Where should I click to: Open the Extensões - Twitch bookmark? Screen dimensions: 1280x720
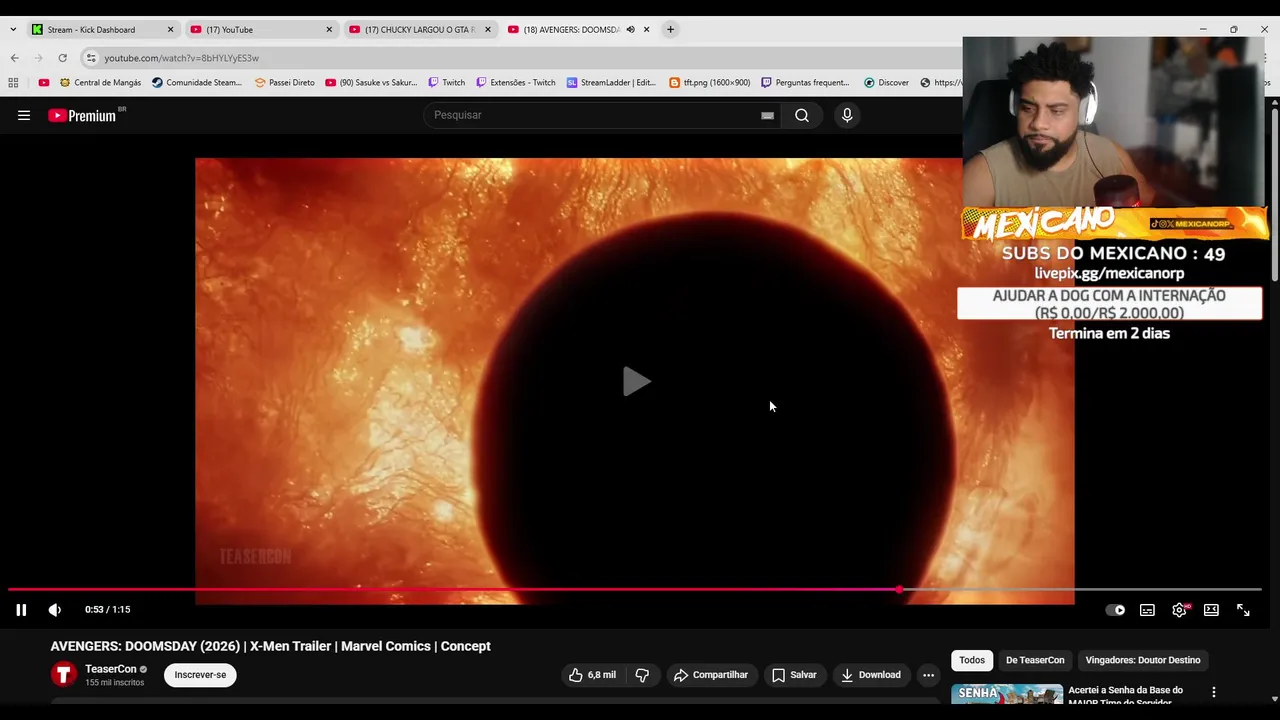tap(515, 83)
